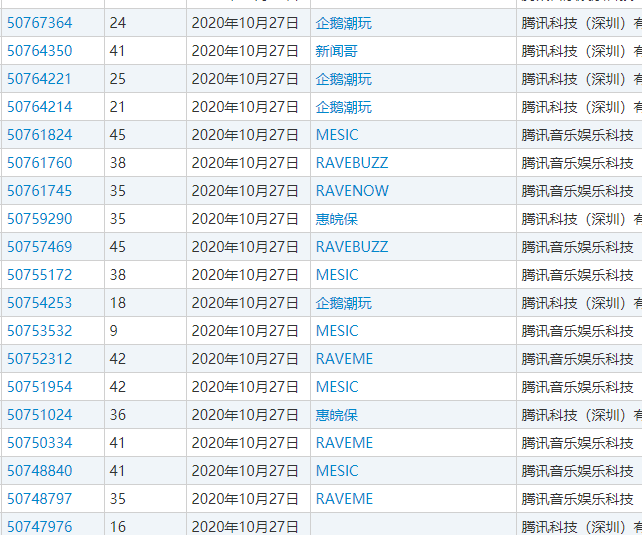642x535 pixels.
Task: Select class 41 cell in row 50764350
Action: point(145,51)
